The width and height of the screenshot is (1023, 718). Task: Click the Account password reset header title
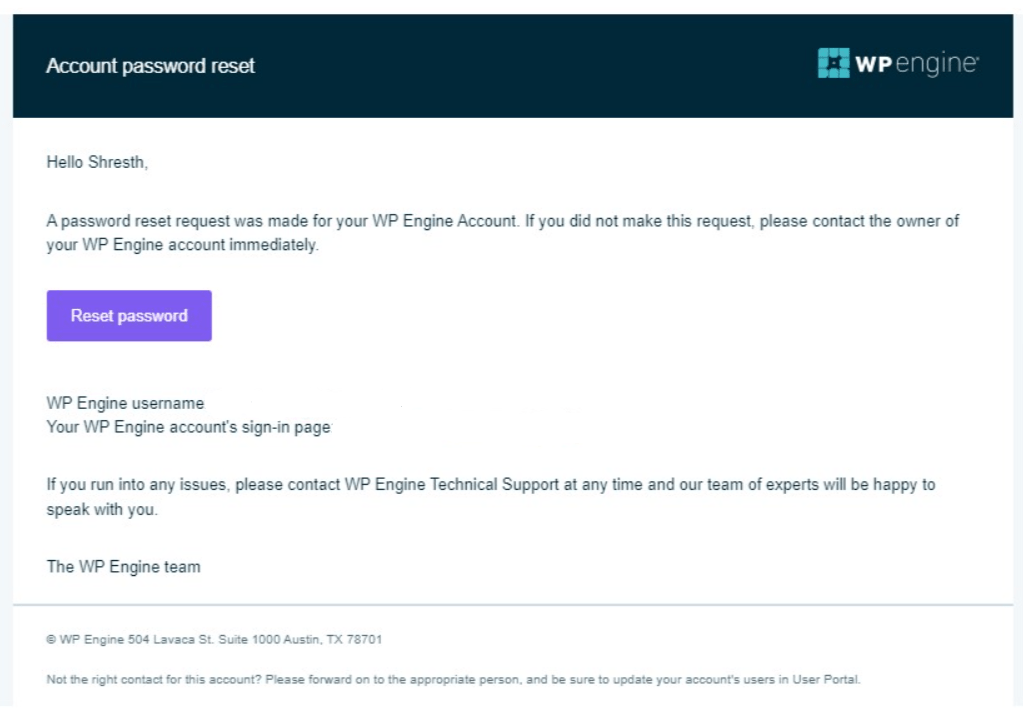pos(150,66)
